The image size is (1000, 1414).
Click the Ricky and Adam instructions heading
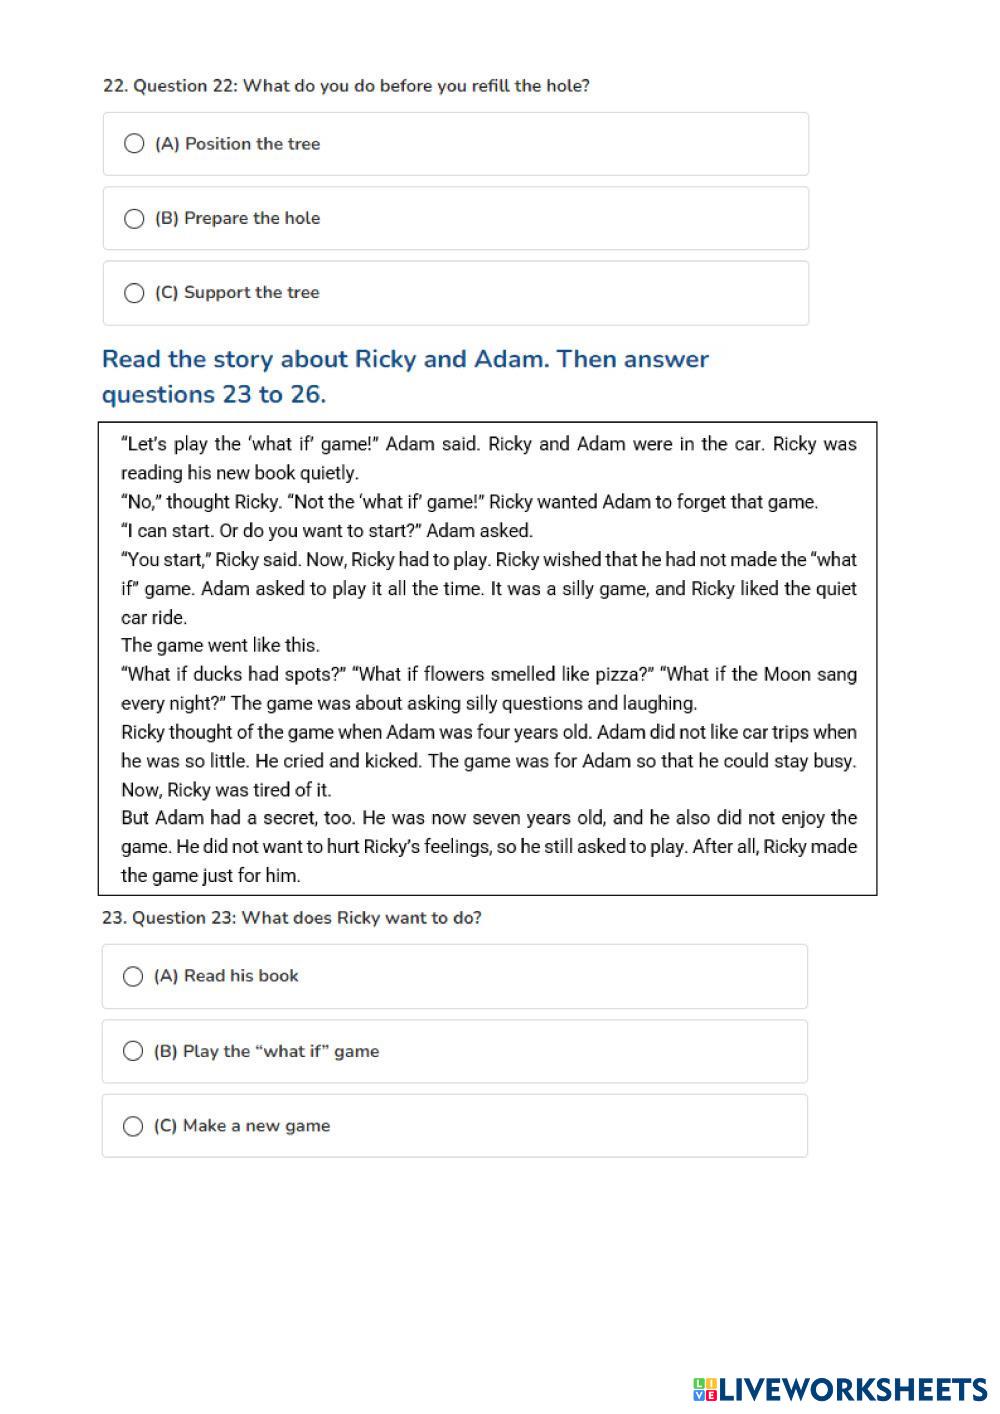pos(405,359)
